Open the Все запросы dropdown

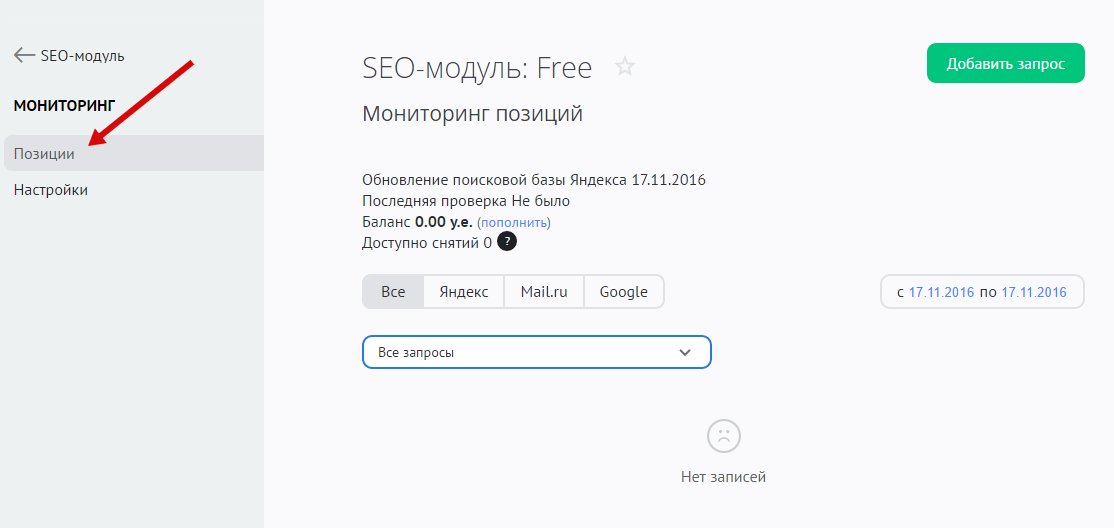pyautogui.click(x=520, y=352)
